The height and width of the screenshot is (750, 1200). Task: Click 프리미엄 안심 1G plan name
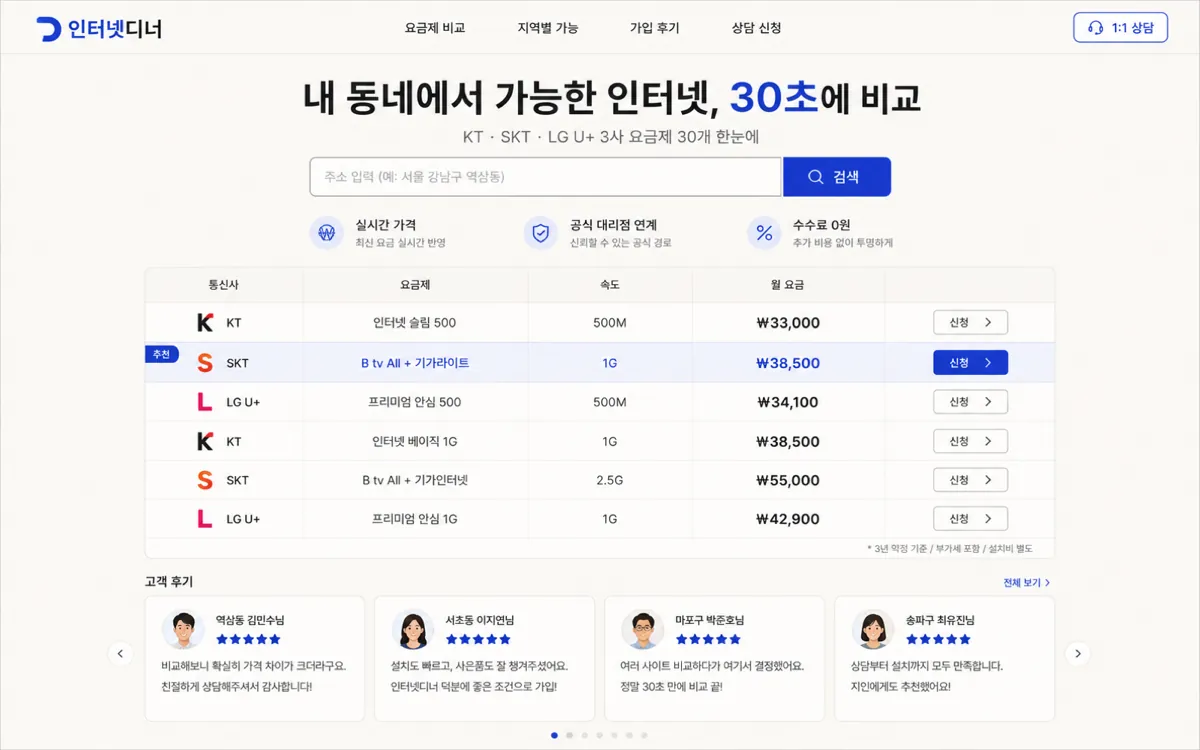(415, 519)
